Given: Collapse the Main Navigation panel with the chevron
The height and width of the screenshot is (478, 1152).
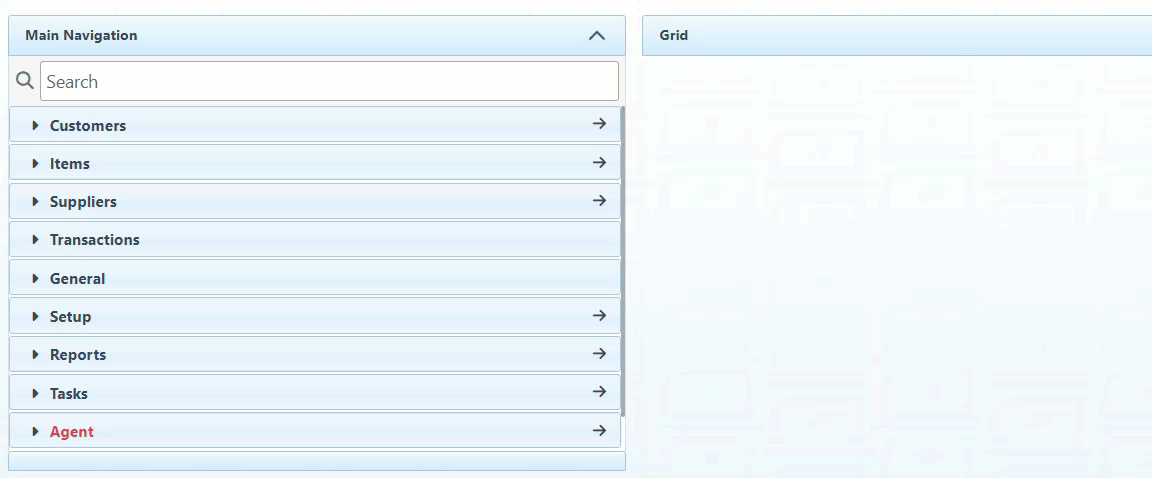Looking at the screenshot, I should 597,35.
